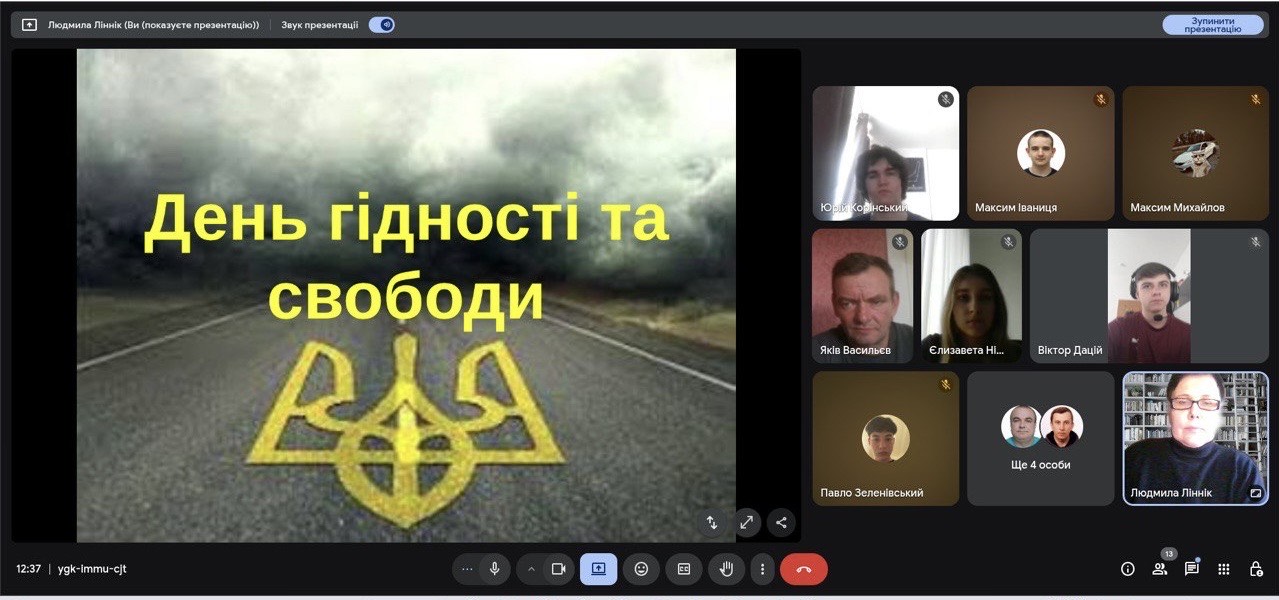Image resolution: width=1279 pixels, height=600 pixels.
Task: Open the send reaction emoji panel
Action: coord(641,569)
